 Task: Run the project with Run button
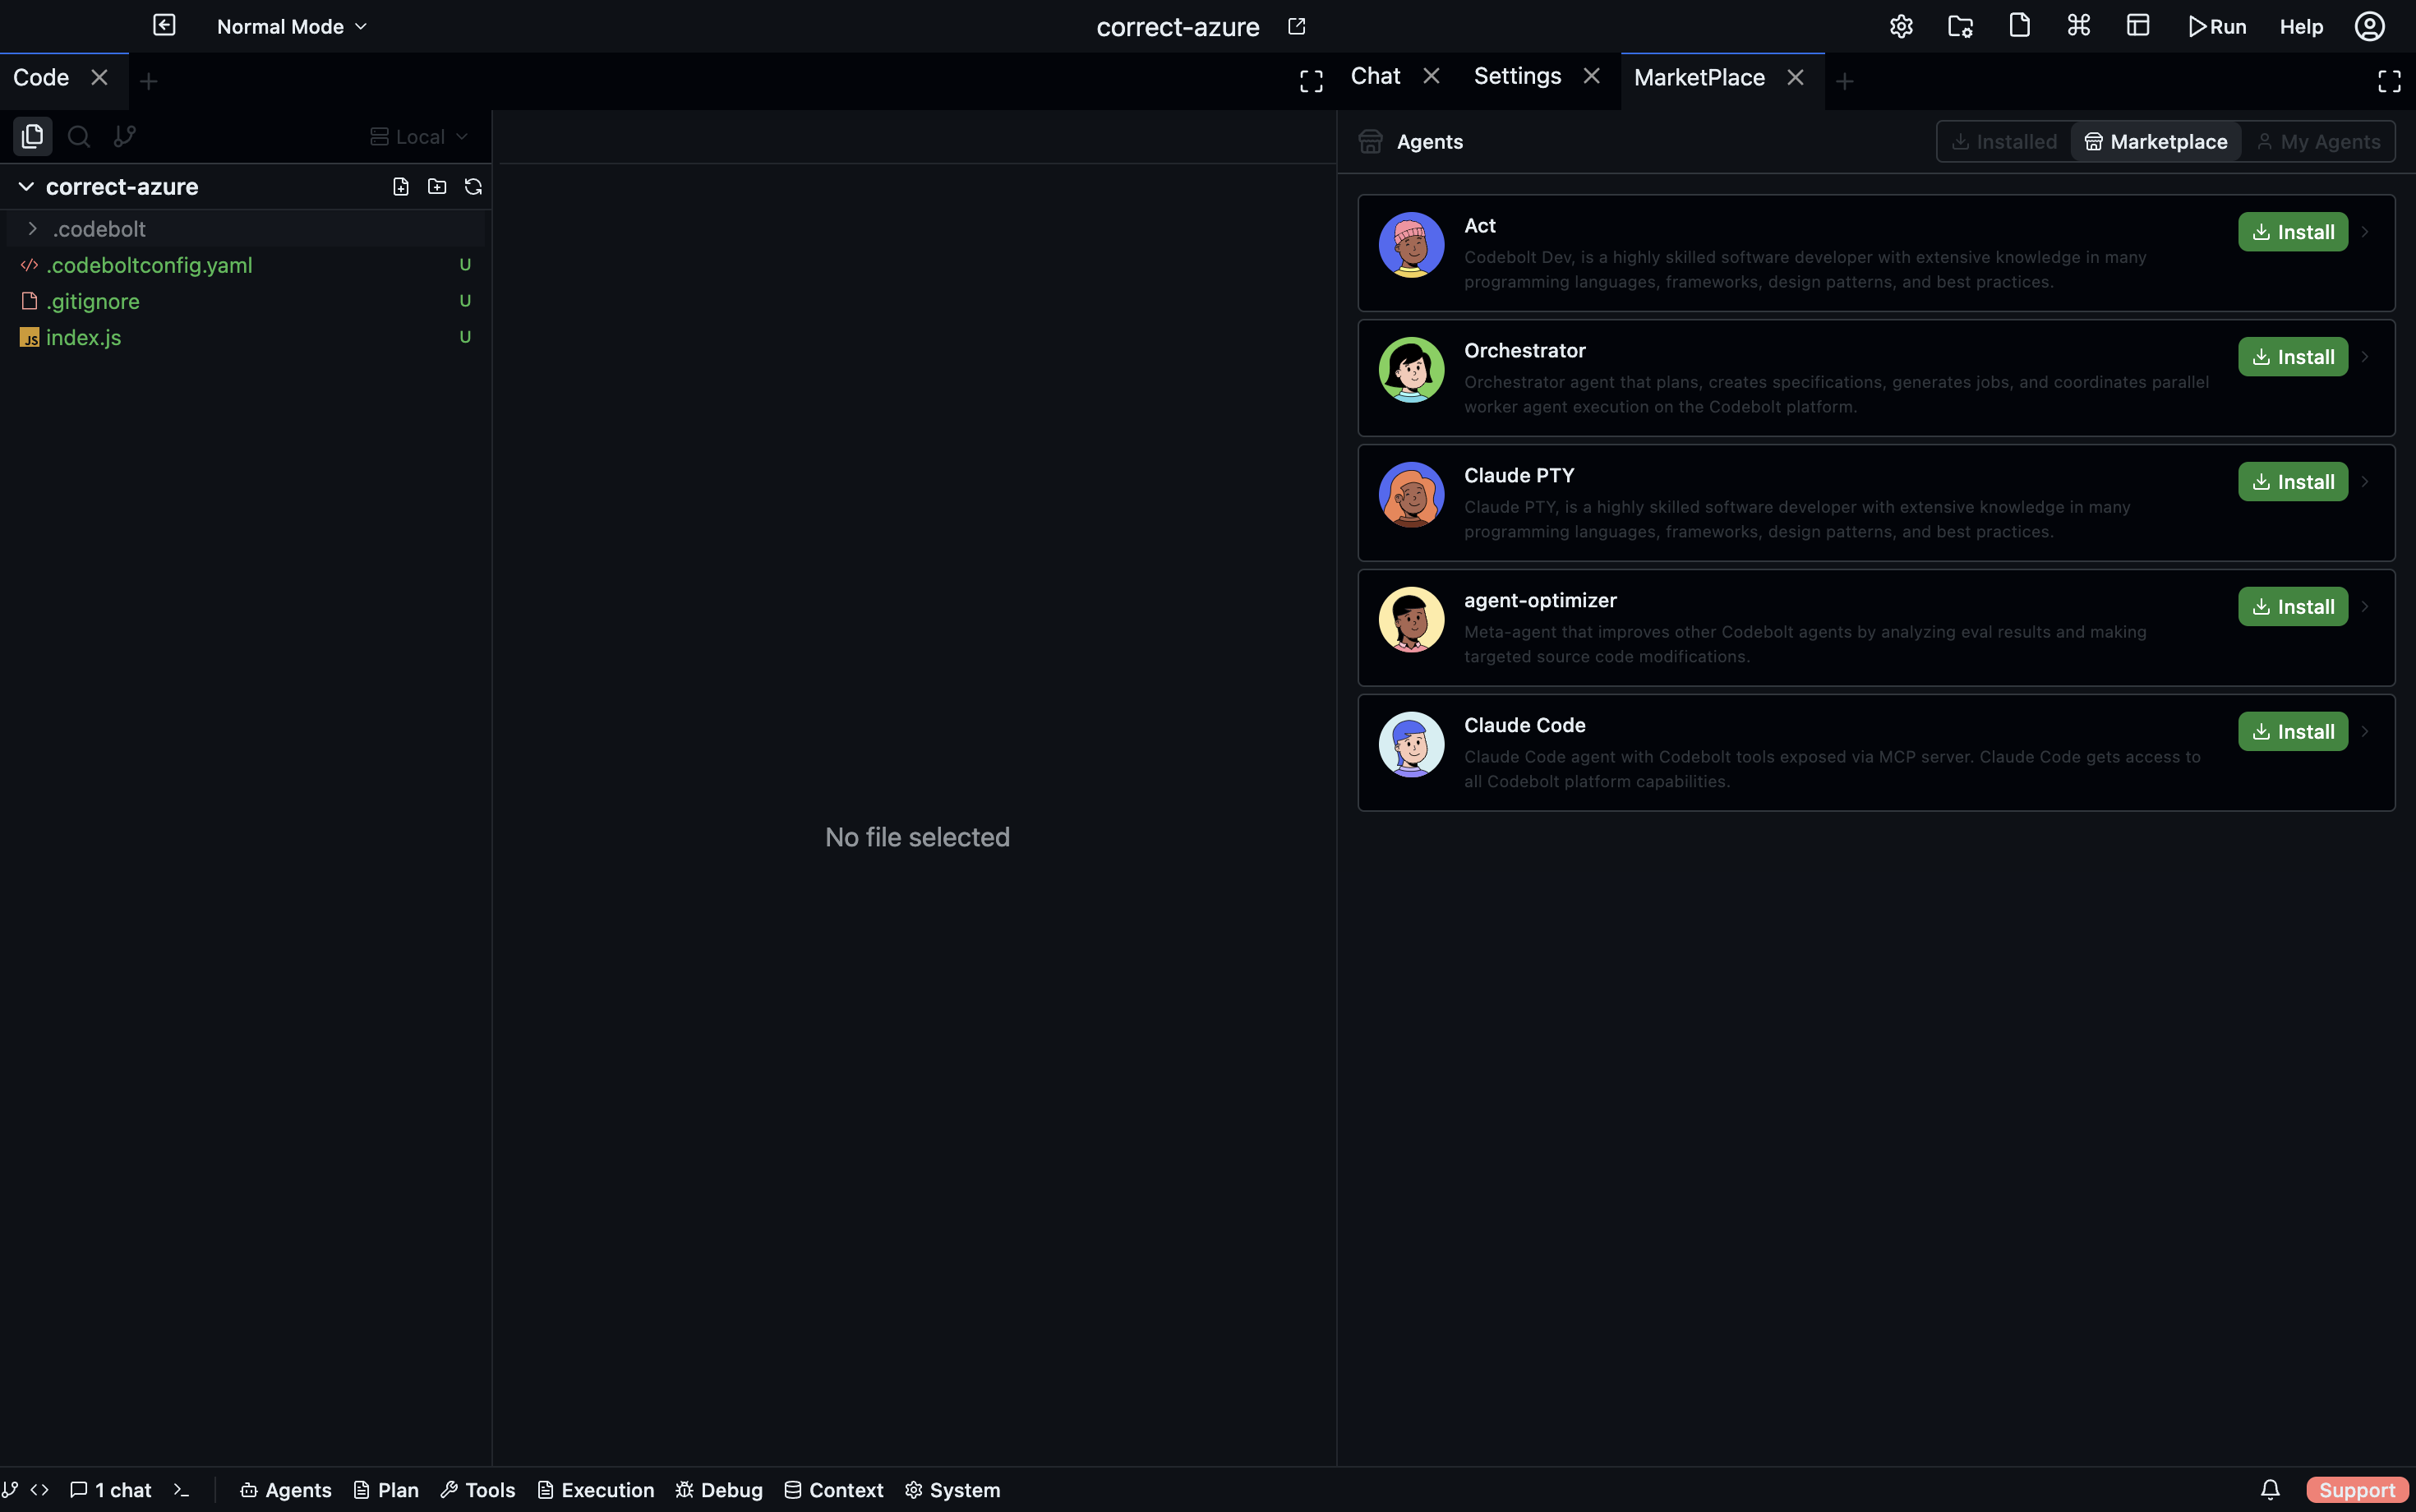point(2217,27)
